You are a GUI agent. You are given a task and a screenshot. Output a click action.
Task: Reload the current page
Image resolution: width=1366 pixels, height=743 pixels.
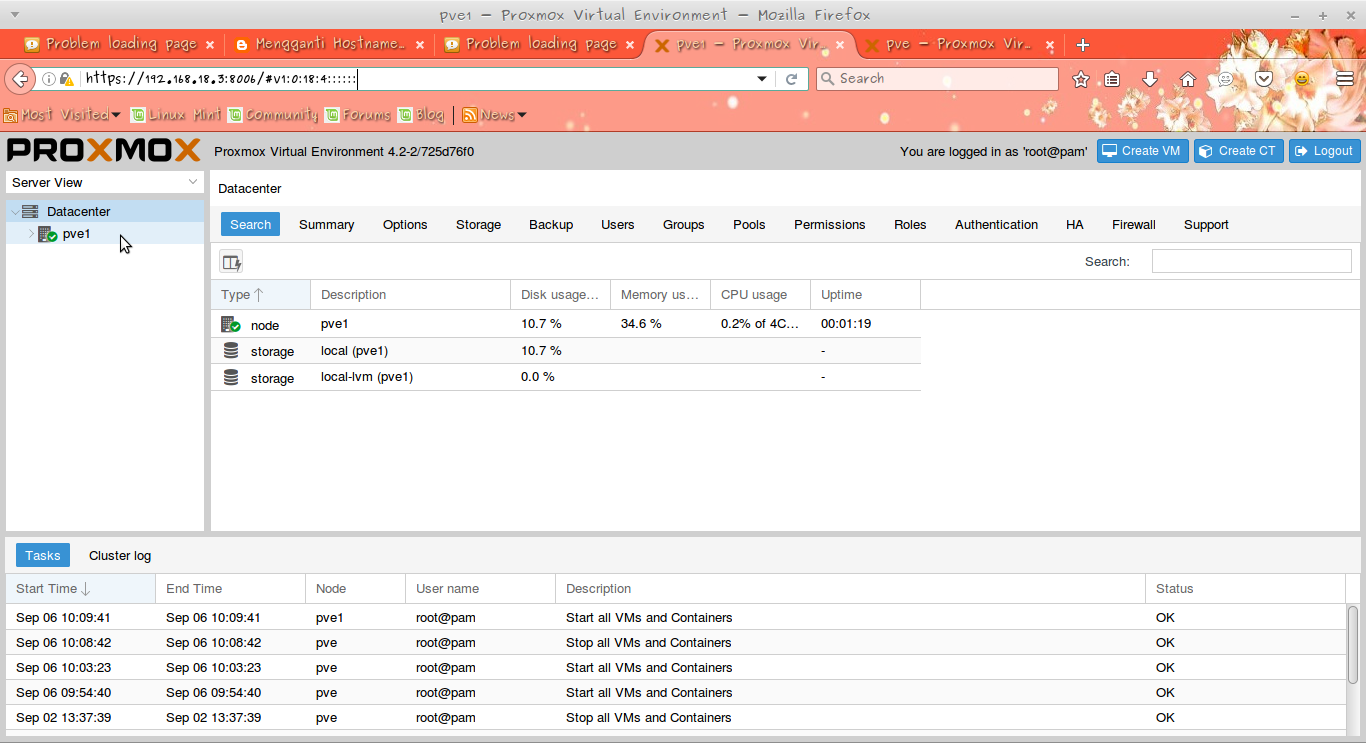[x=791, y=79]
